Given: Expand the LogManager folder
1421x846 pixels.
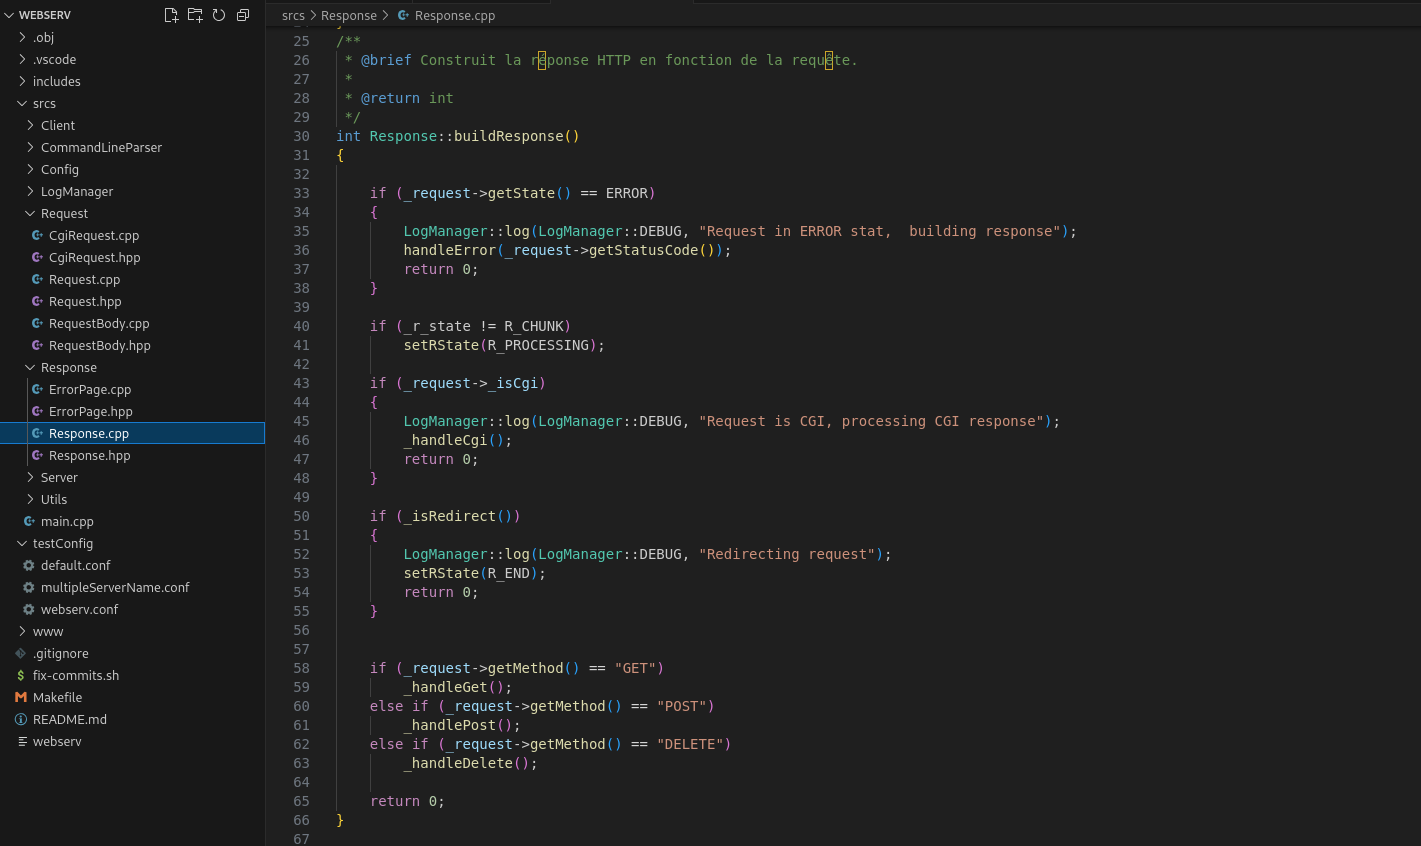Looking at the screenshot, I should [x=30, y=191].
